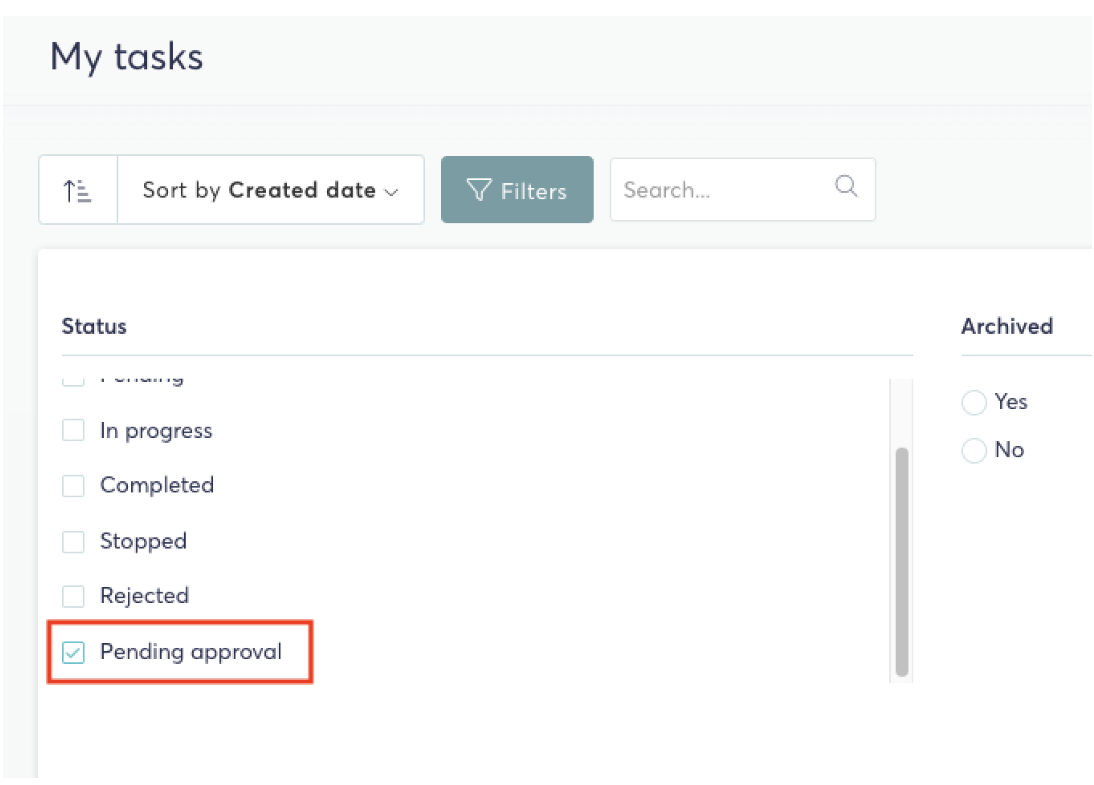Image resolution: width=1094 pixels, height=785 pixels.
Task: Click the Status list scrollbar thumb
Action: (901, 562)
